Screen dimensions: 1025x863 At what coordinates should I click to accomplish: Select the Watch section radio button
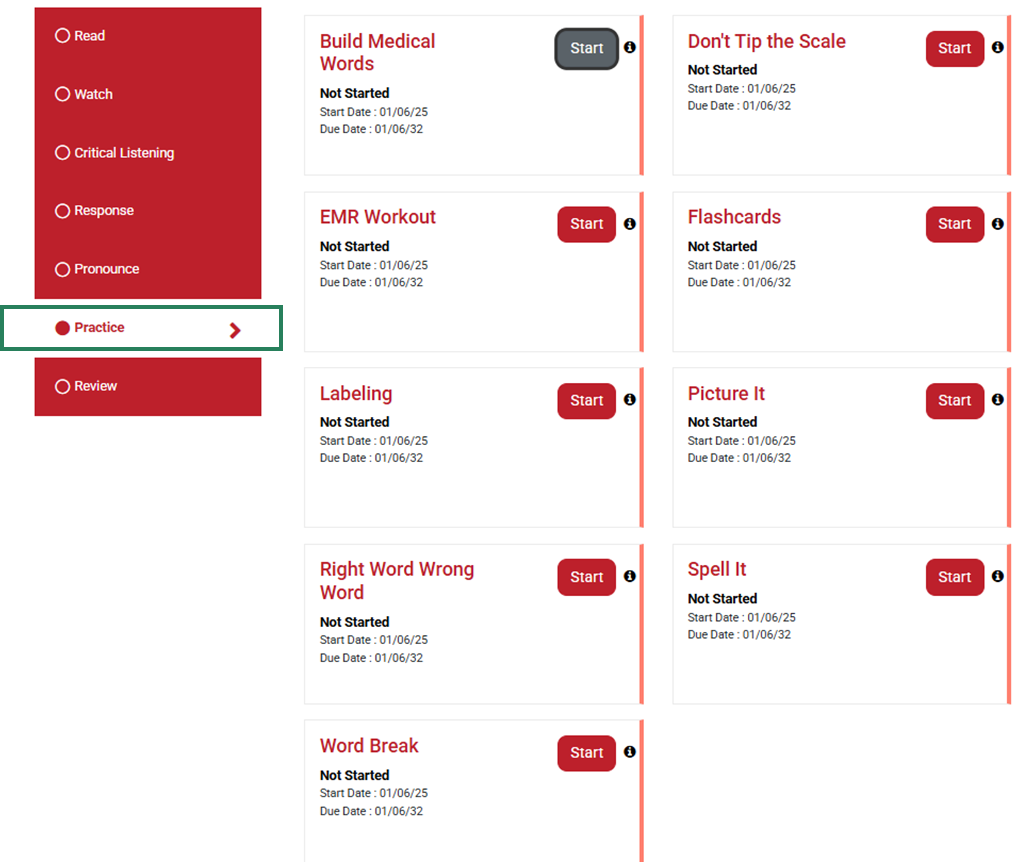pyautogui.click(x=62, y=93)
